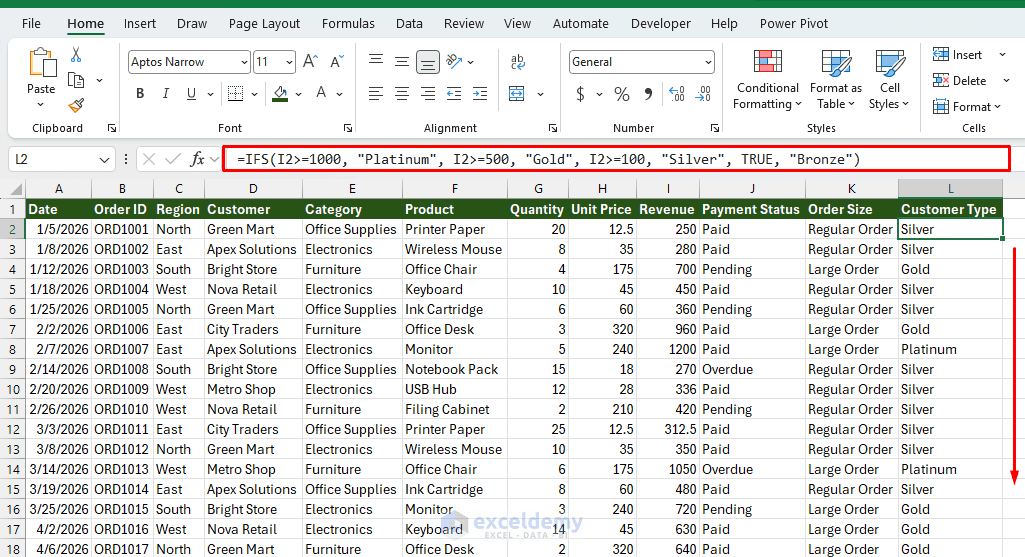This screenshot has width=1025, height=557.
Task: Align text right
Action: [x=428, y=93]
